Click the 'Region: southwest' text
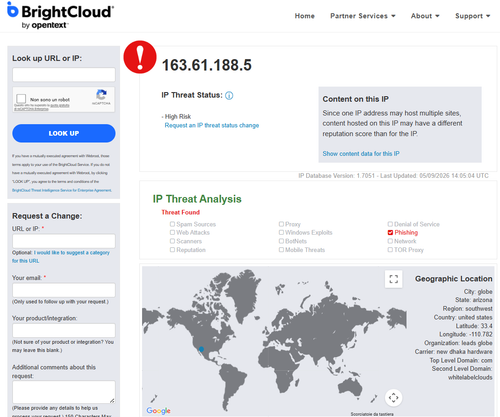Image resolution: width=500 pixels, height=417 pixels. pyautogui.click(x=467, y=309)
